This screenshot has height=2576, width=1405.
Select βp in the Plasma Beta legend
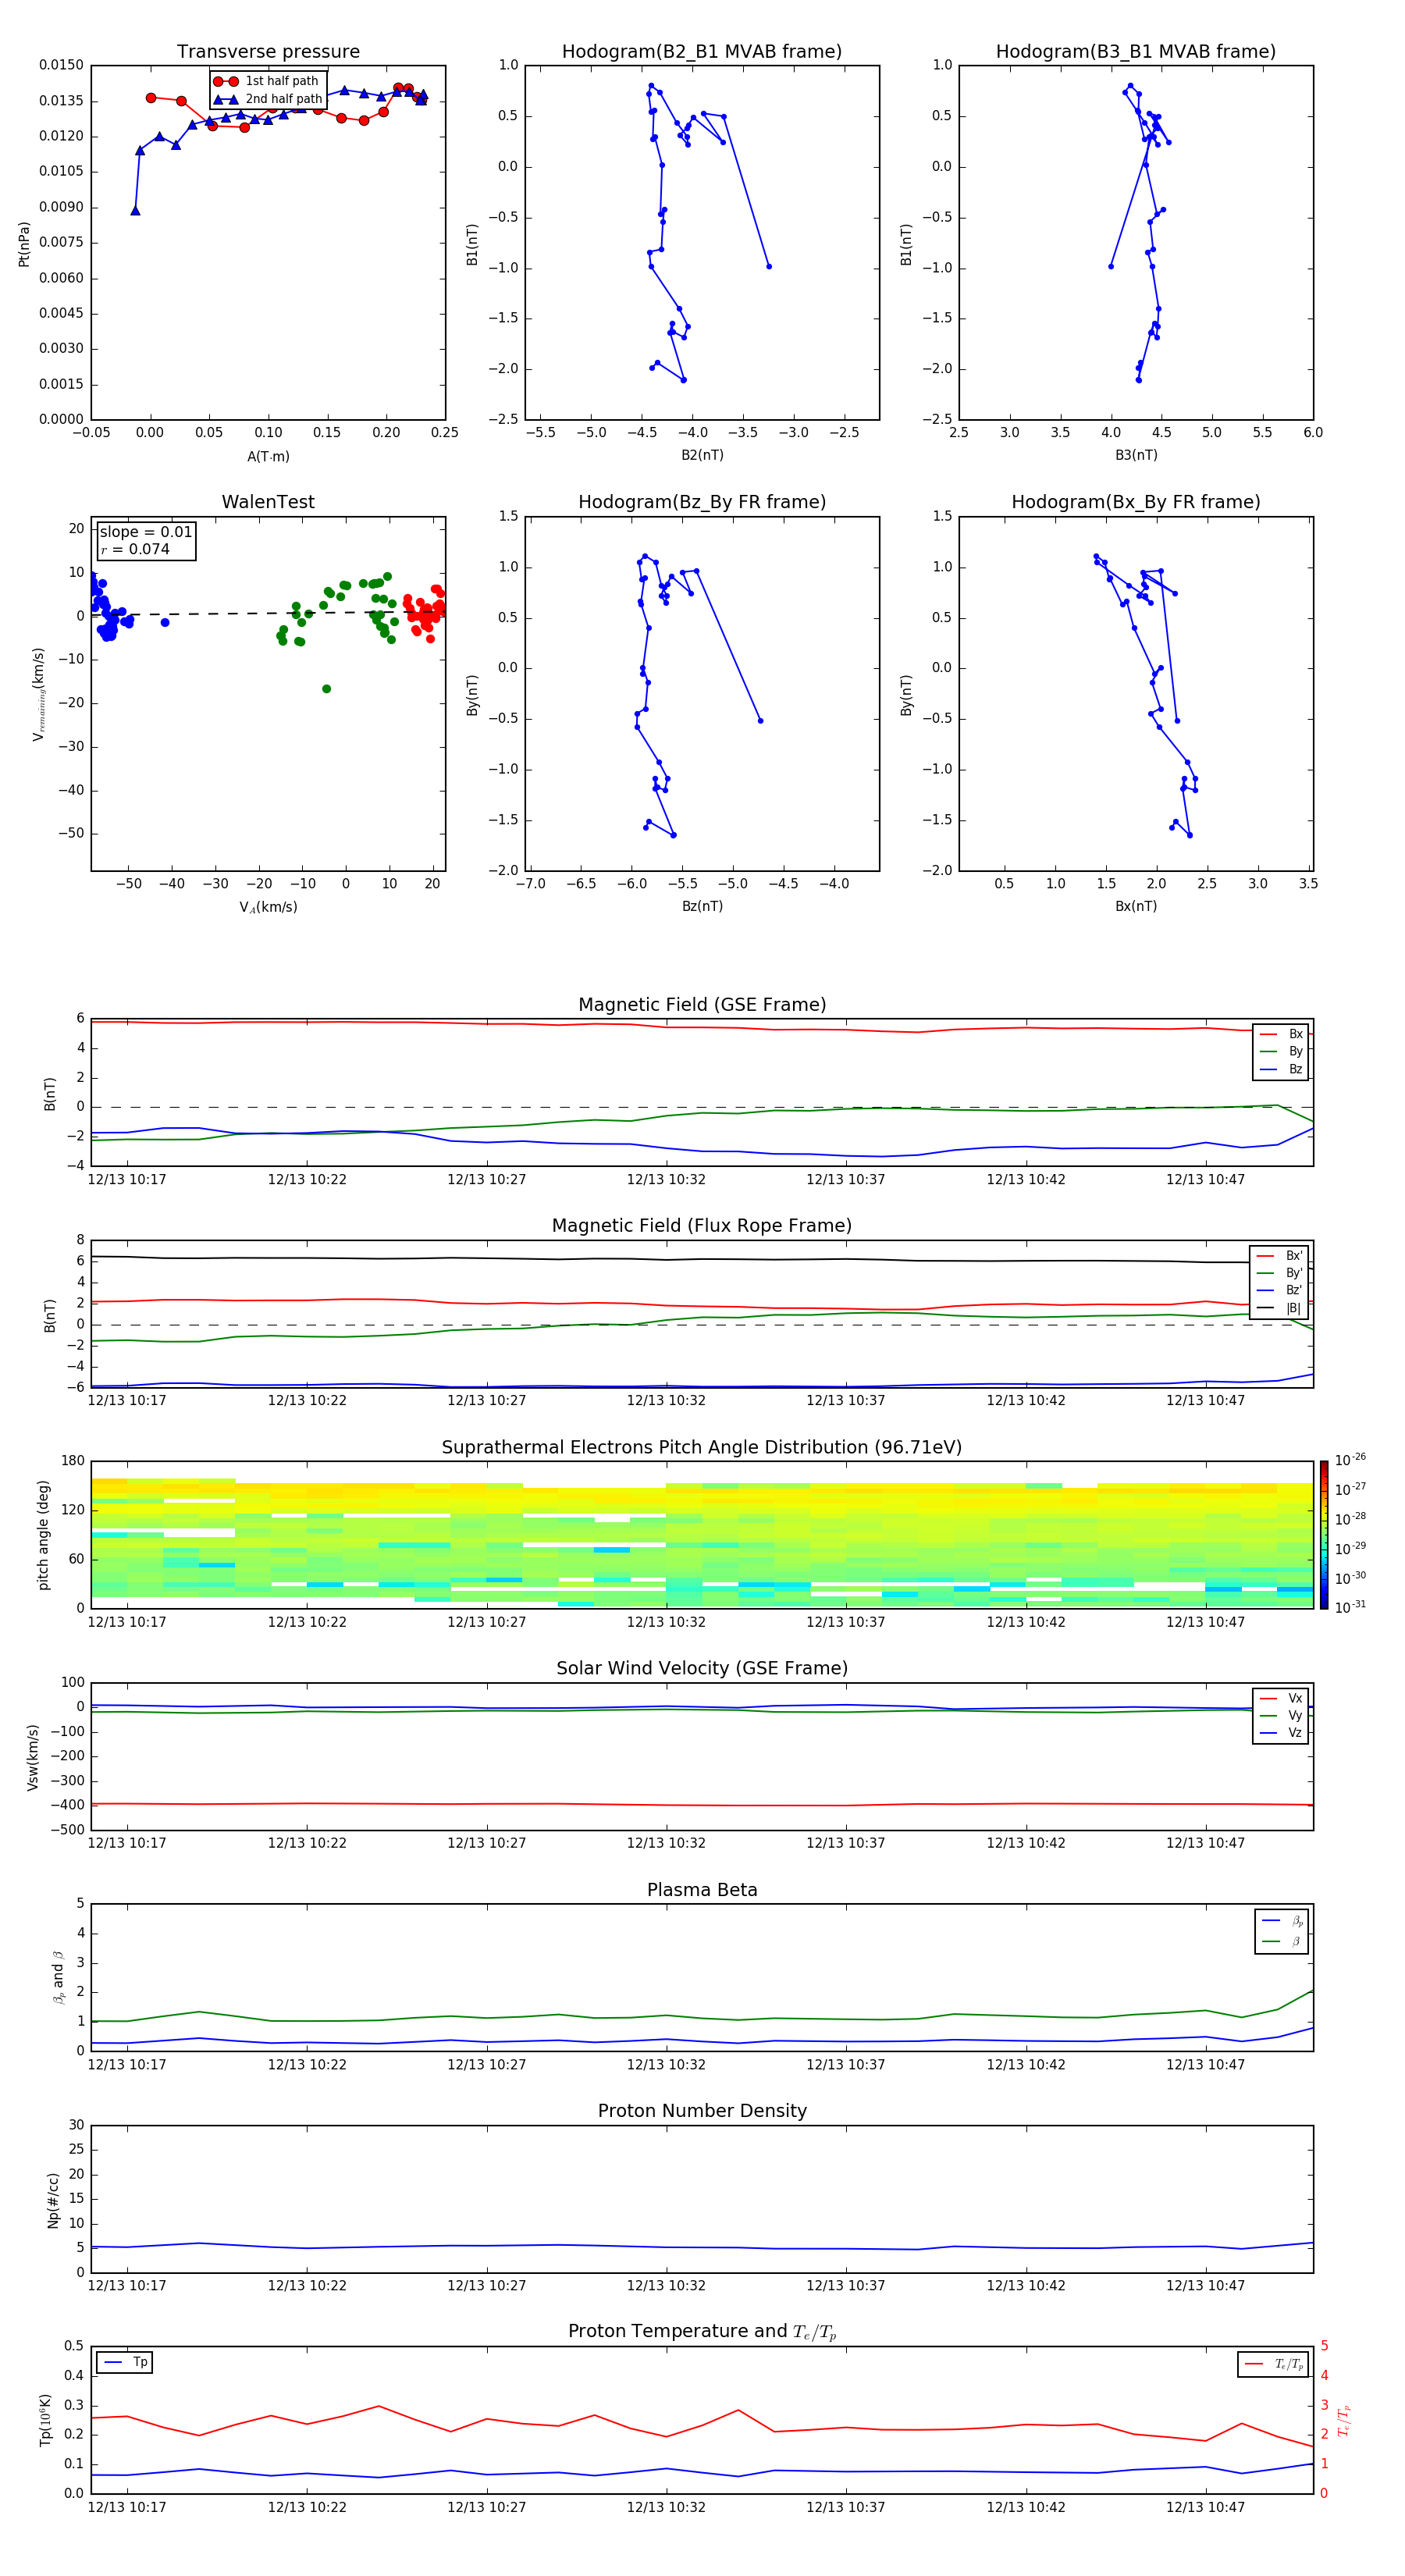click(x=1283, y=1921)
